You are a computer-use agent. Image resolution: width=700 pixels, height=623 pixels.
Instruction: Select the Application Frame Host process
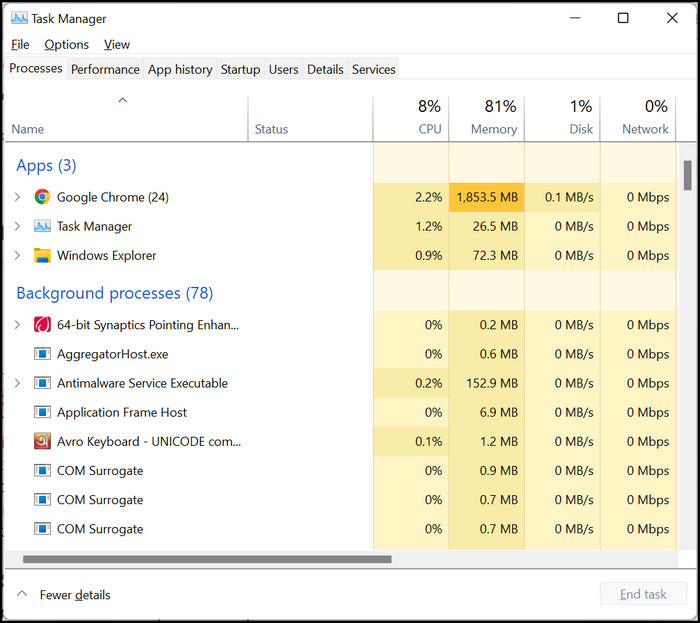pos(122,412)
